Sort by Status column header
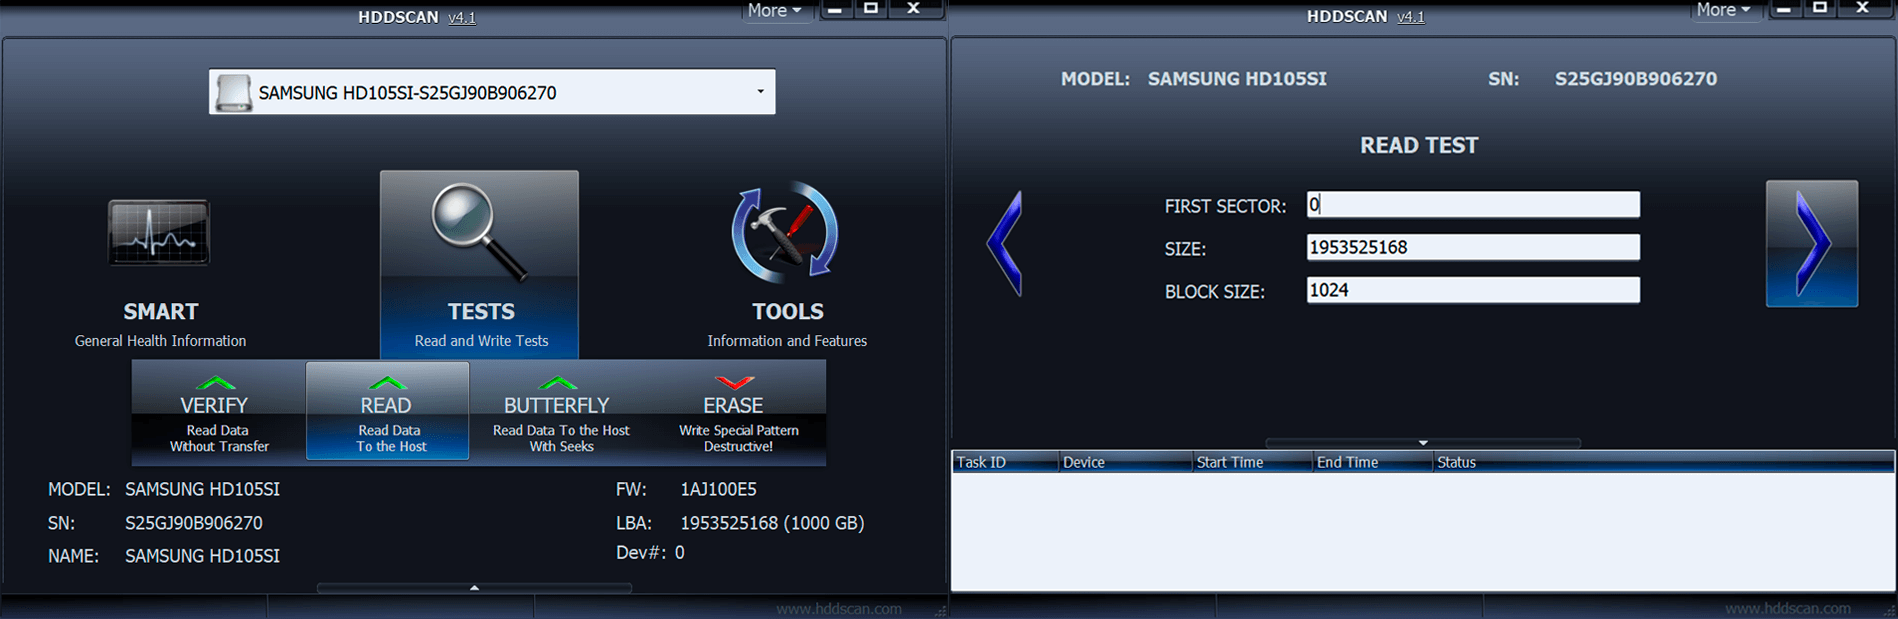 1663,462
